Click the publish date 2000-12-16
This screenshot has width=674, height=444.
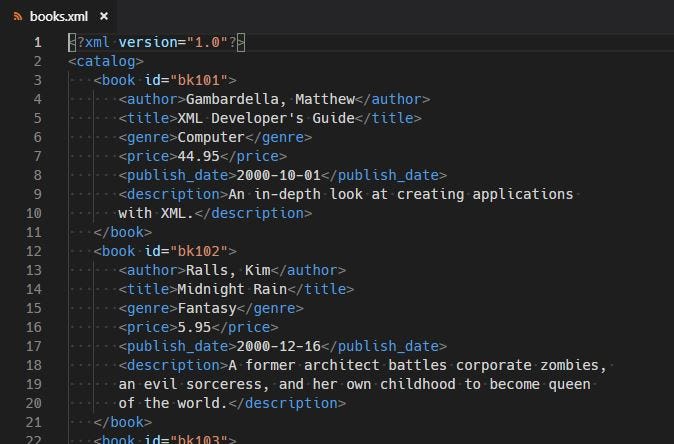[x=279, y=346]
